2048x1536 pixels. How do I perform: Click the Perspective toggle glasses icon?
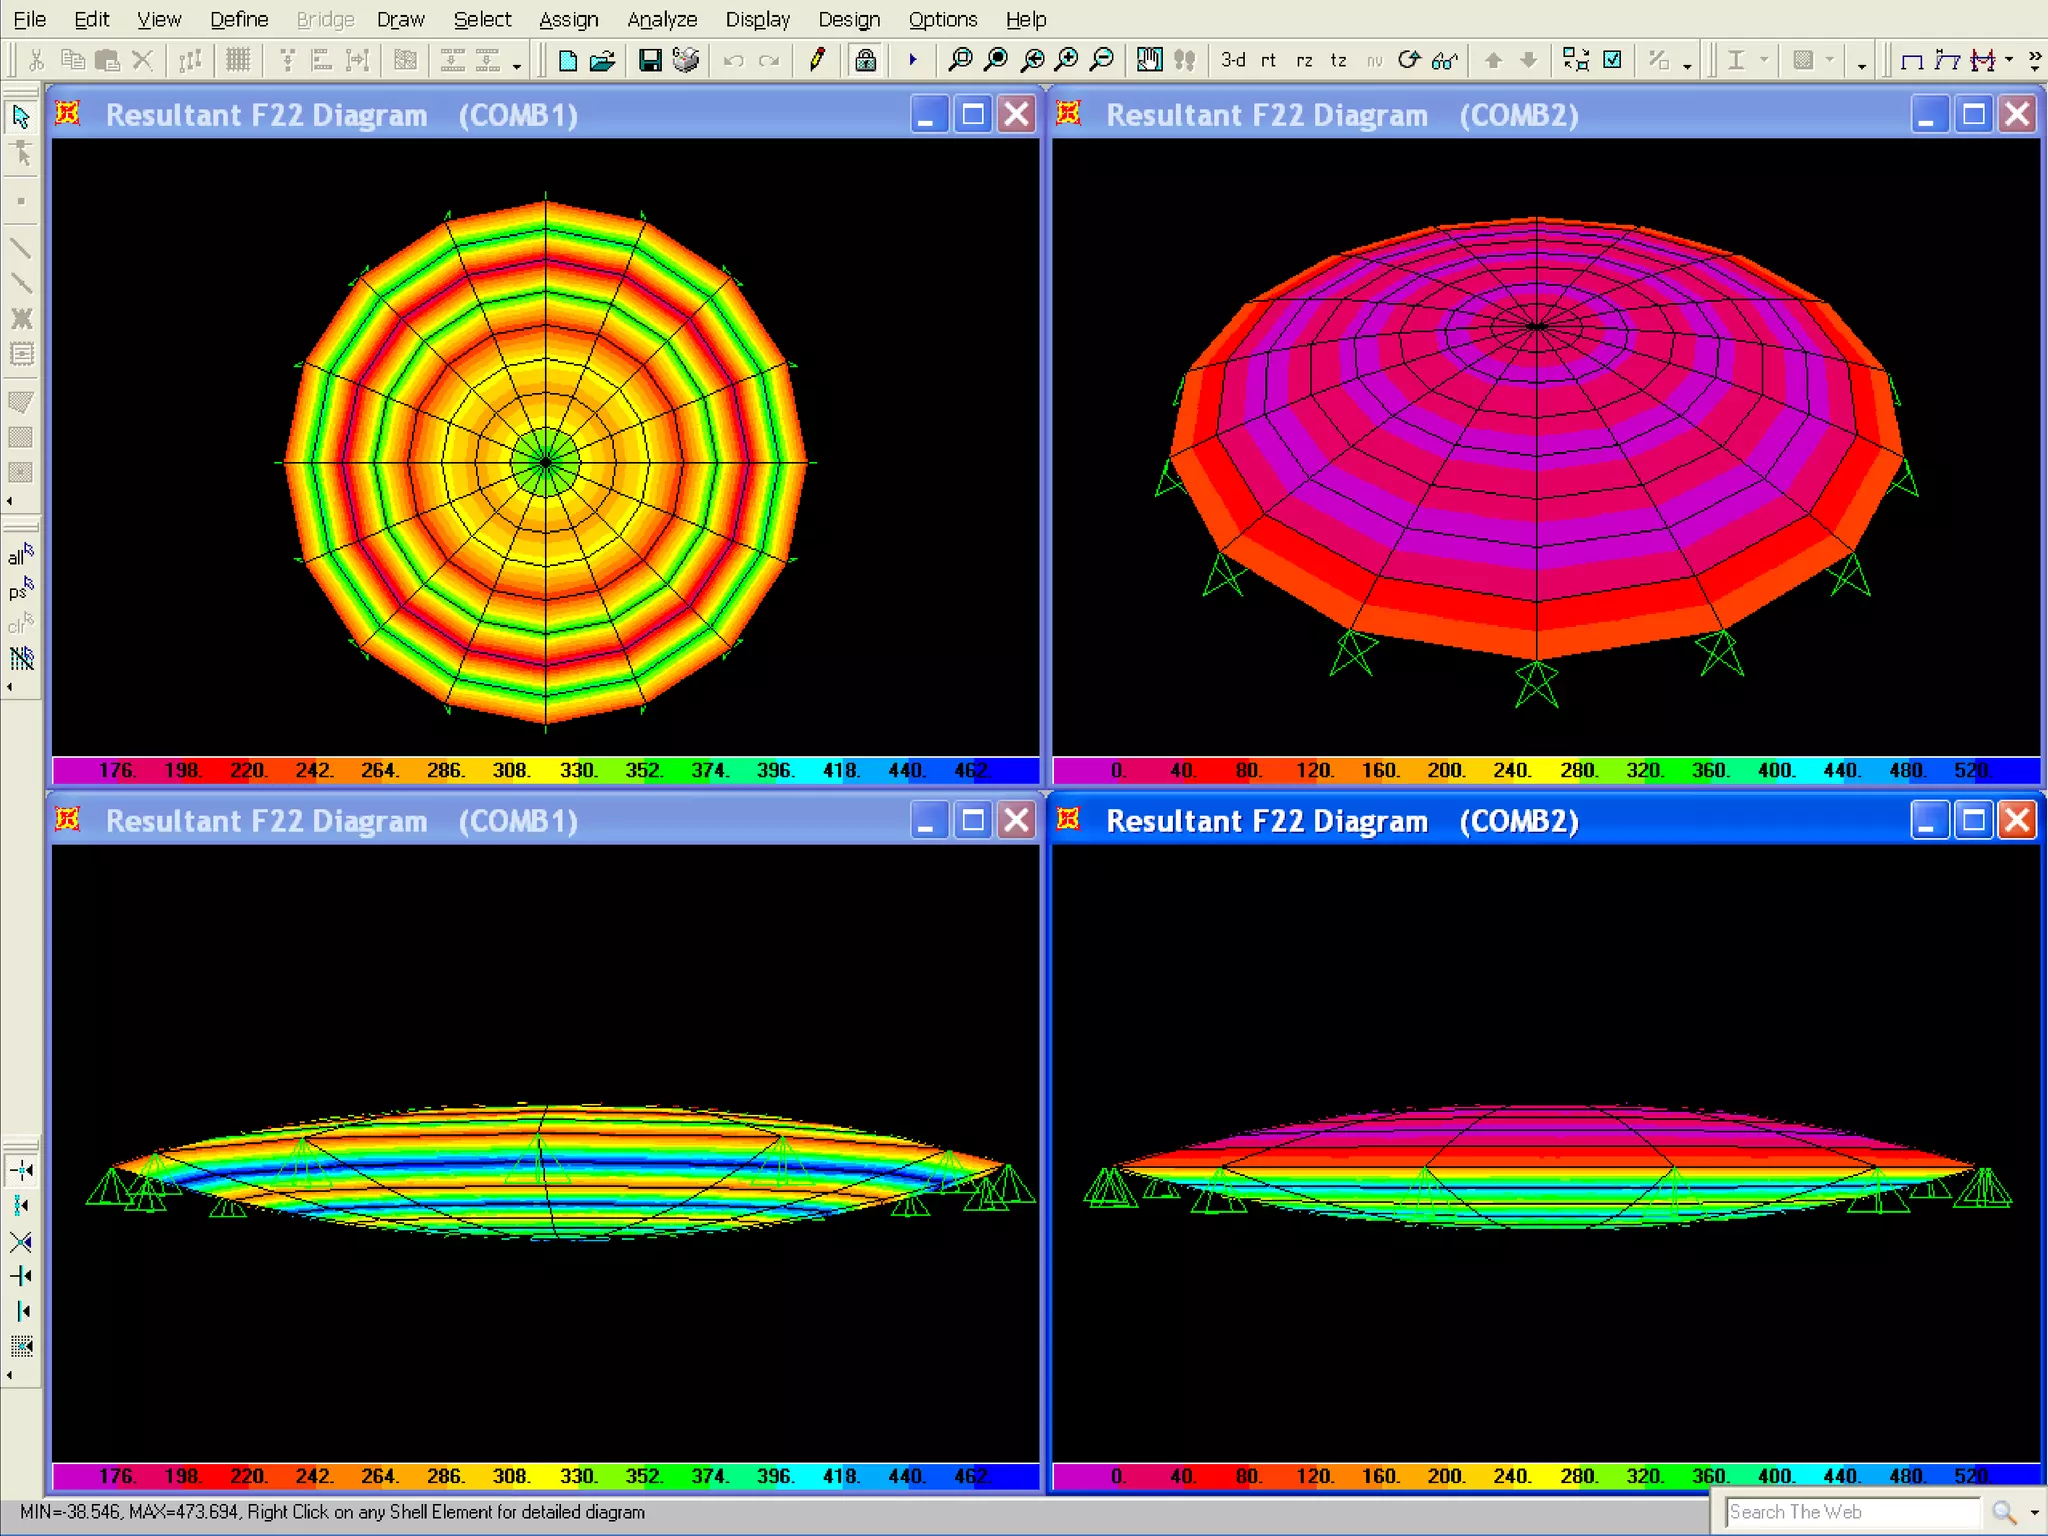pos(1444,60)
